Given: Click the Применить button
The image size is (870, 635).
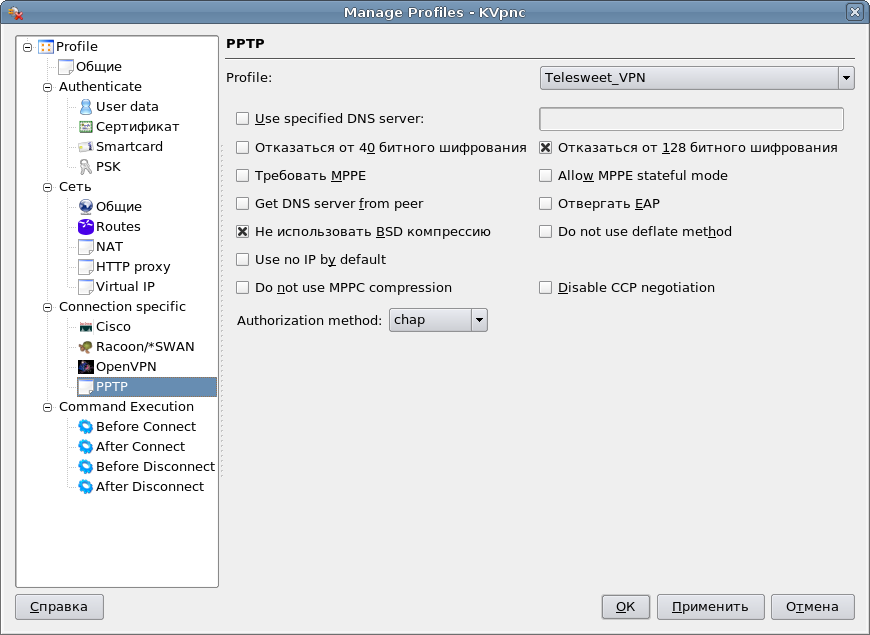Looking at the screenshot, I should point(710,607).
